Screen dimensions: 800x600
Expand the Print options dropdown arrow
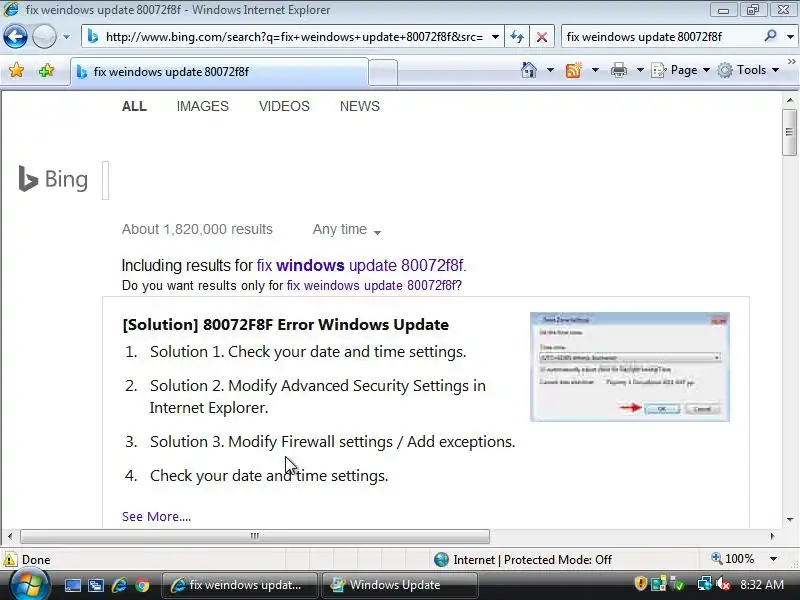point(640,70)
